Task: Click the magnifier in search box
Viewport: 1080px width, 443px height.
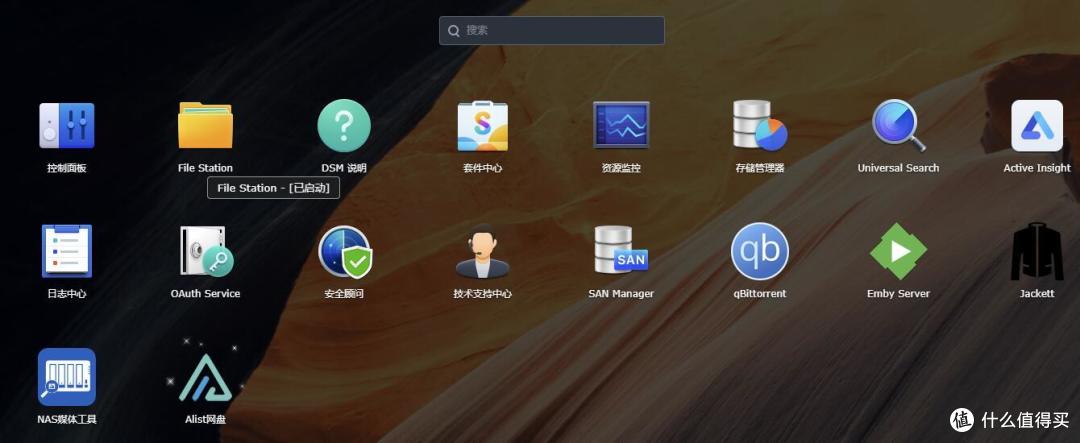Action: [454, 30]
